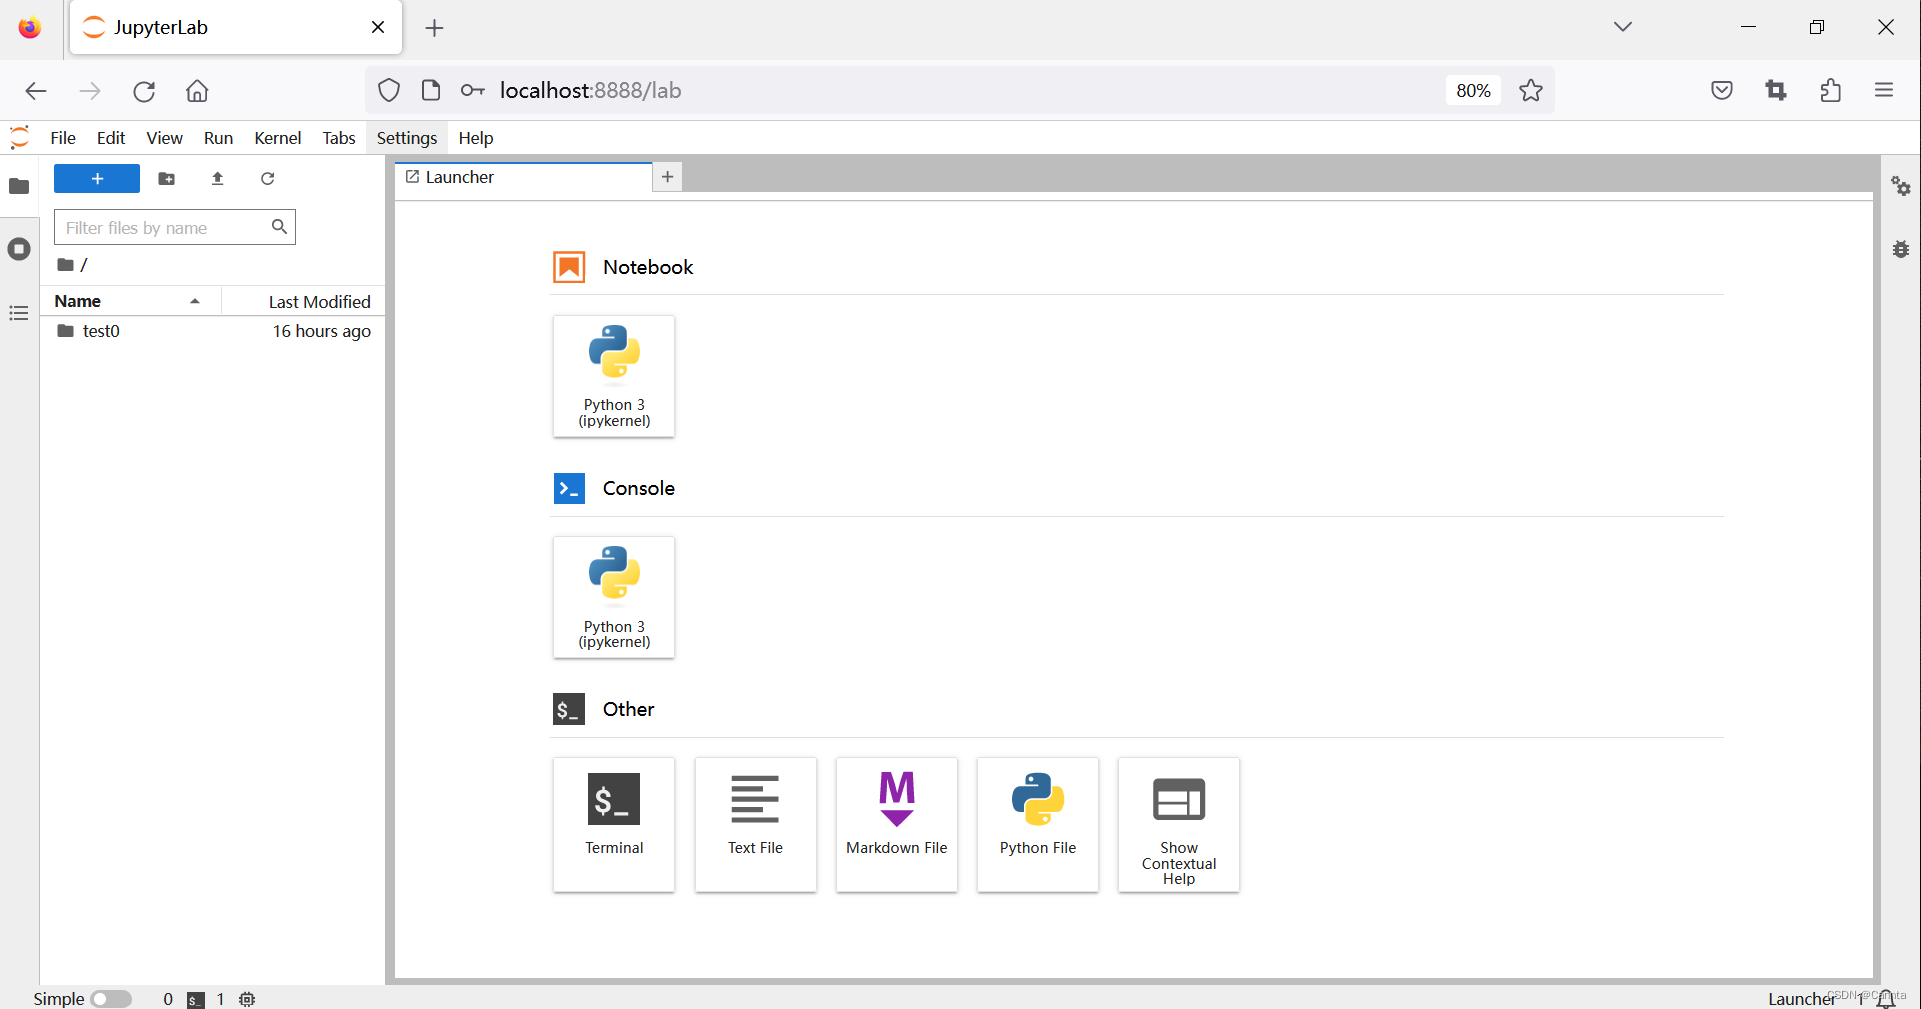The image size is (1921, 1009).
Task: Open the Settings menu
Action: [406, 138]
